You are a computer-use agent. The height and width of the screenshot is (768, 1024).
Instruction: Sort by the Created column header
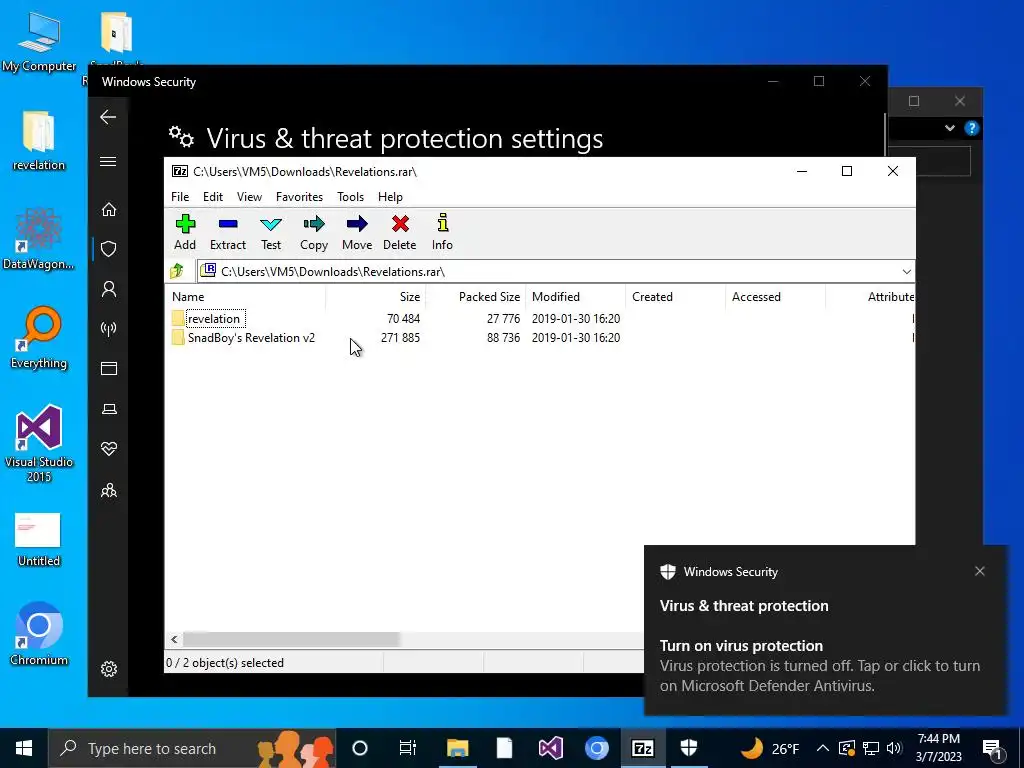[x=675, y=296]
